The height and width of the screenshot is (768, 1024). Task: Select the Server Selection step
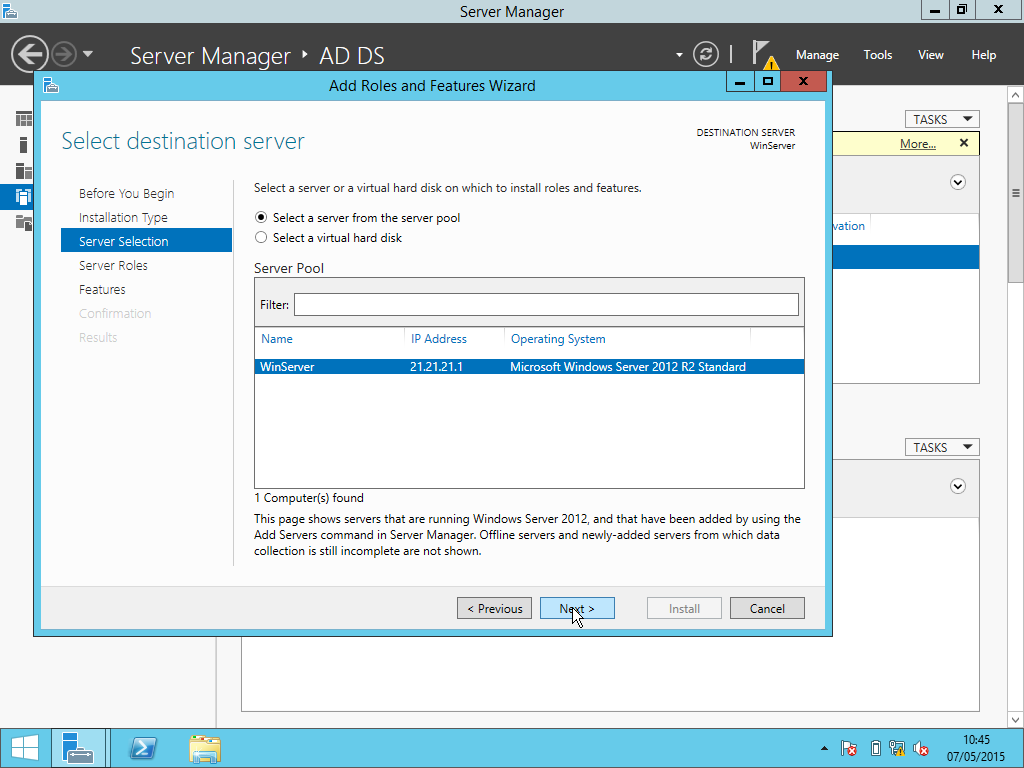point(146,241)
